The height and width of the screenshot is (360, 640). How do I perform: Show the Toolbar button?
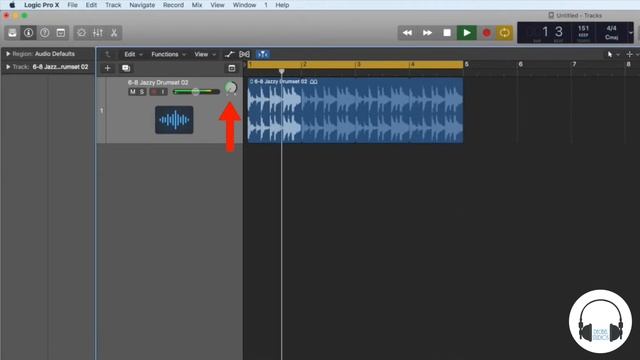click(61, 33)
